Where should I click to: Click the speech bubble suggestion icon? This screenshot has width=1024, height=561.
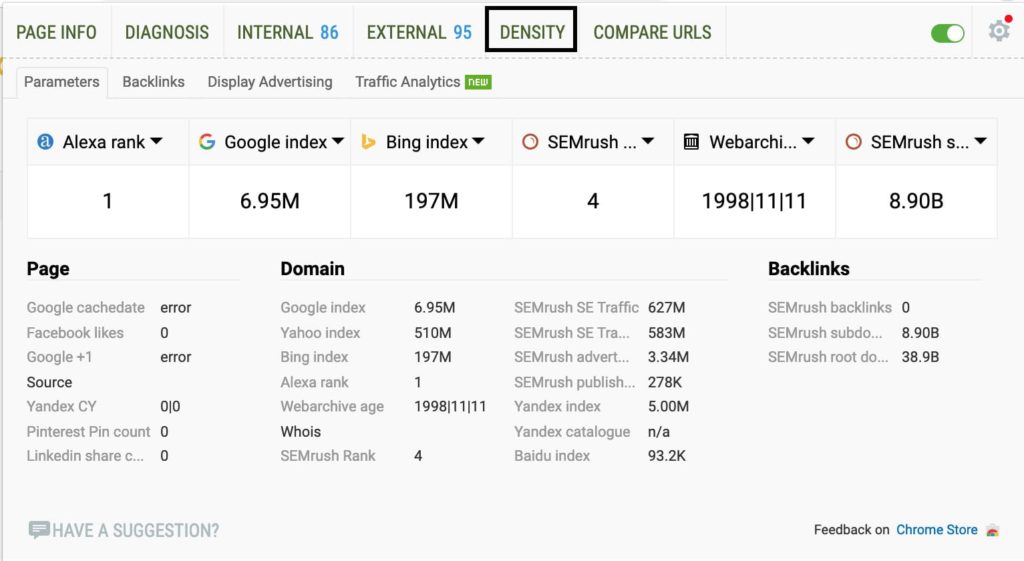[39, 530]
